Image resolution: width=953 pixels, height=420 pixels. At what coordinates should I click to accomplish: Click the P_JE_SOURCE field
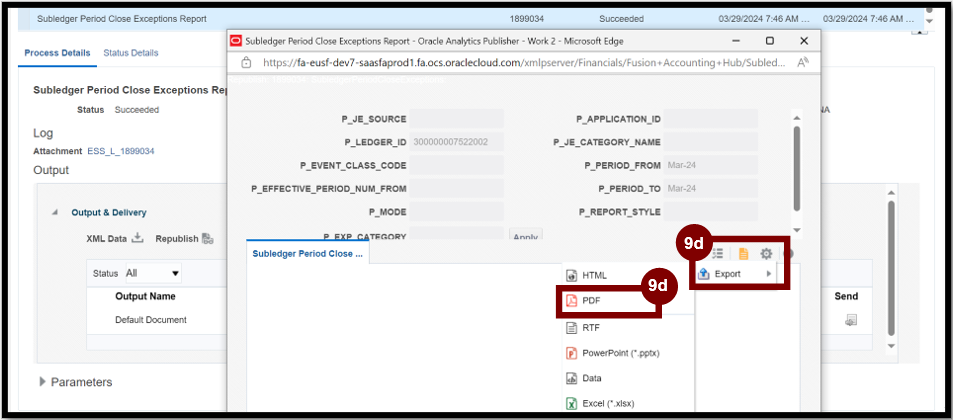click(456, 119)
